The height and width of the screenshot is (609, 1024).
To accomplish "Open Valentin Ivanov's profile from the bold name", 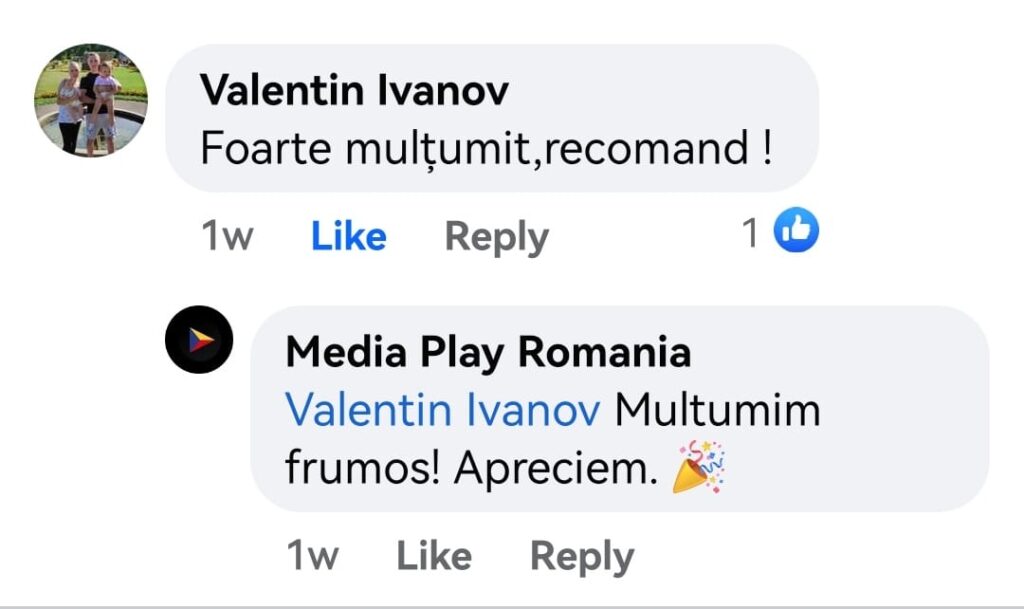I will pyautogui.click(x=354, y=91).
